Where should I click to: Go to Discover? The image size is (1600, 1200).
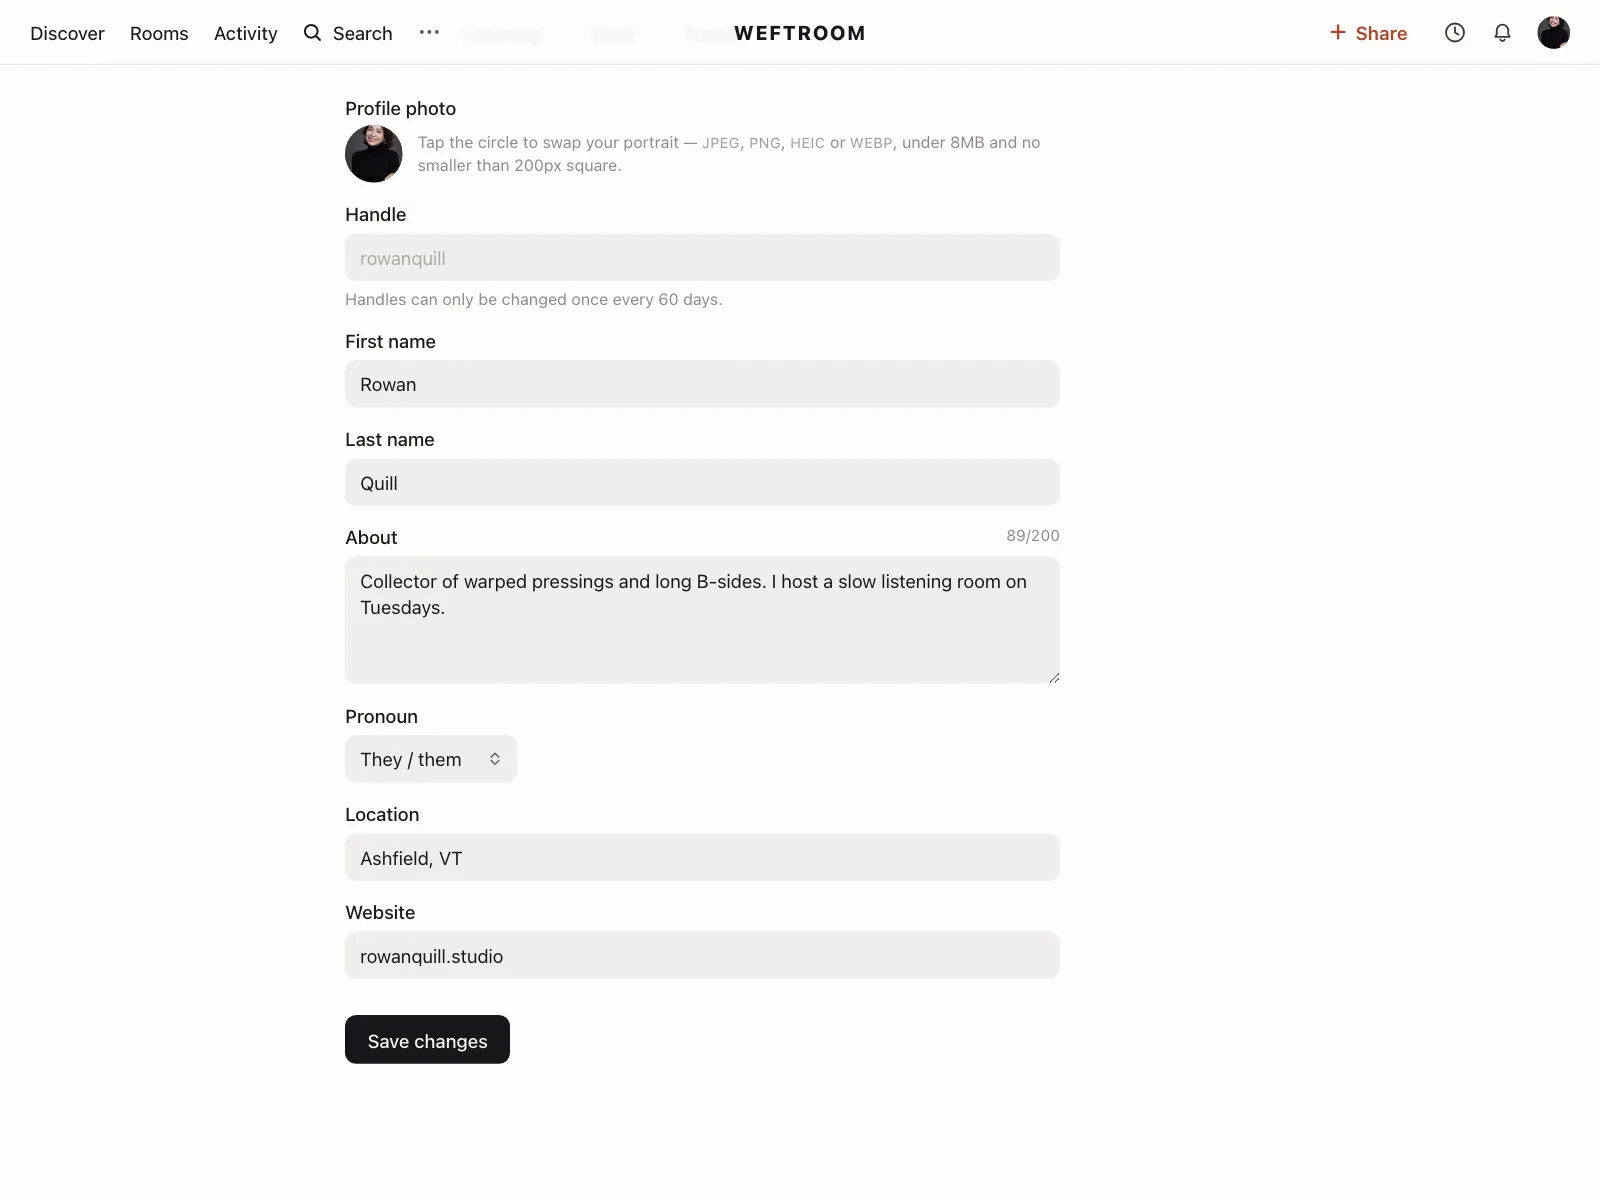67,33
